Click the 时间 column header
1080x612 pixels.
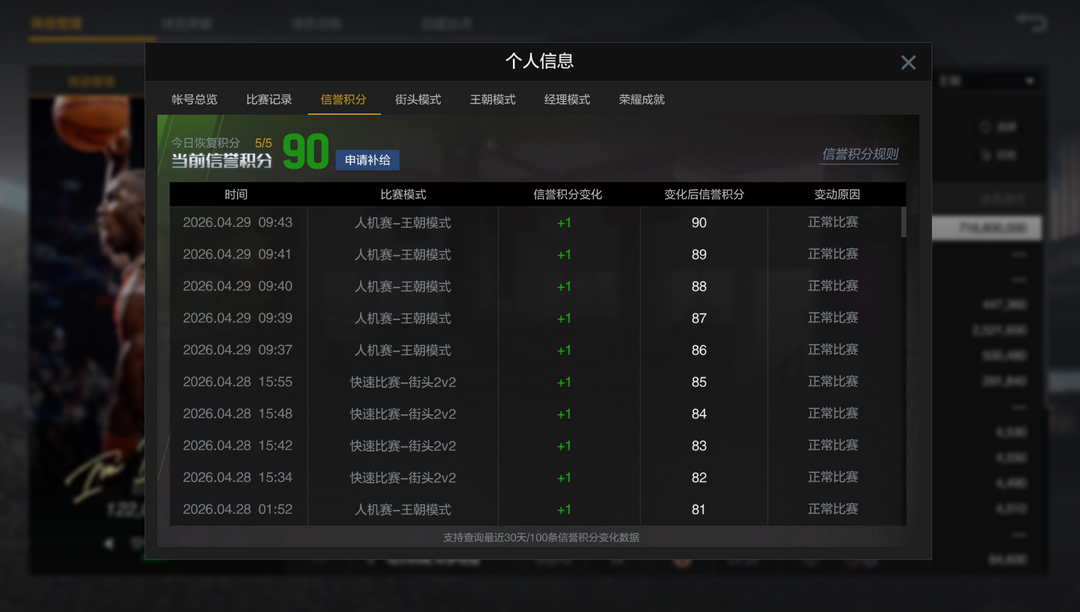click(x=236, y=195)
